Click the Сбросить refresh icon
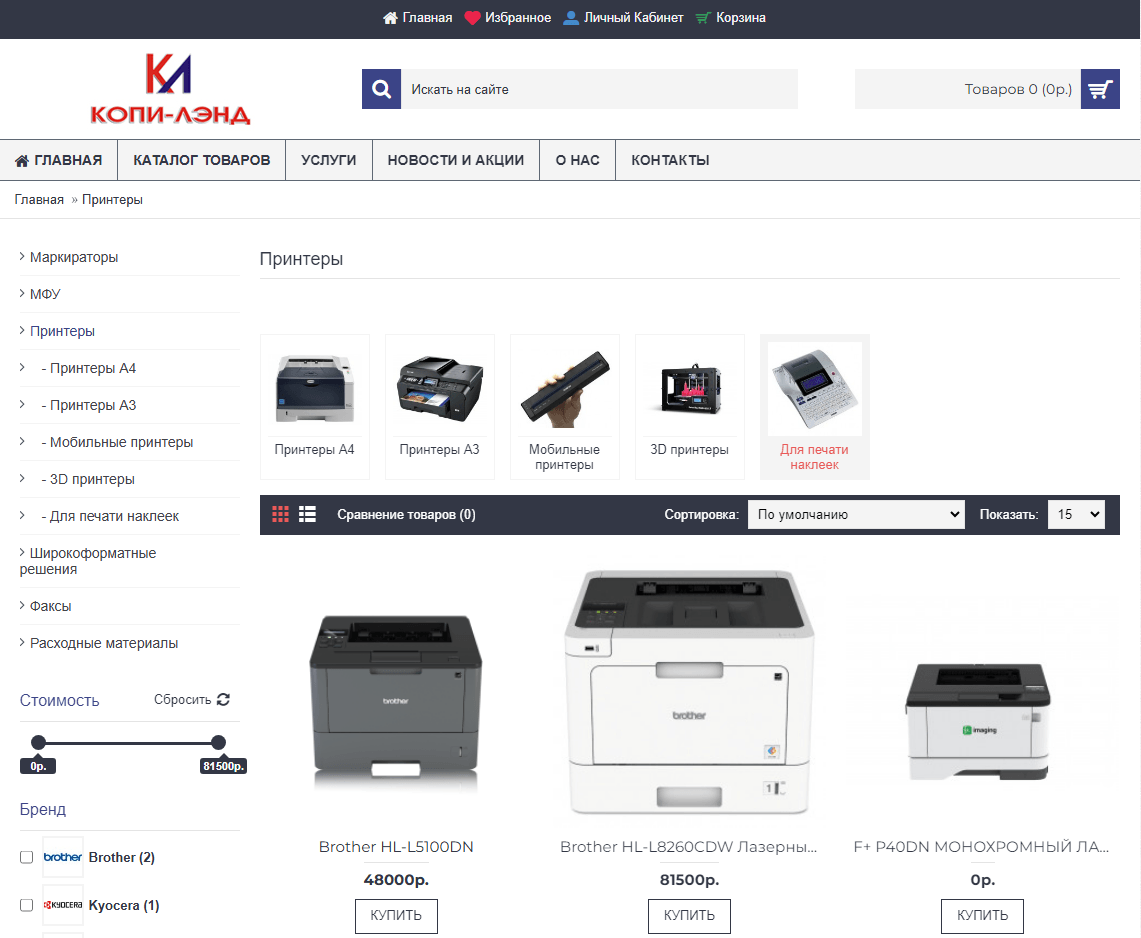 (223, 699)
